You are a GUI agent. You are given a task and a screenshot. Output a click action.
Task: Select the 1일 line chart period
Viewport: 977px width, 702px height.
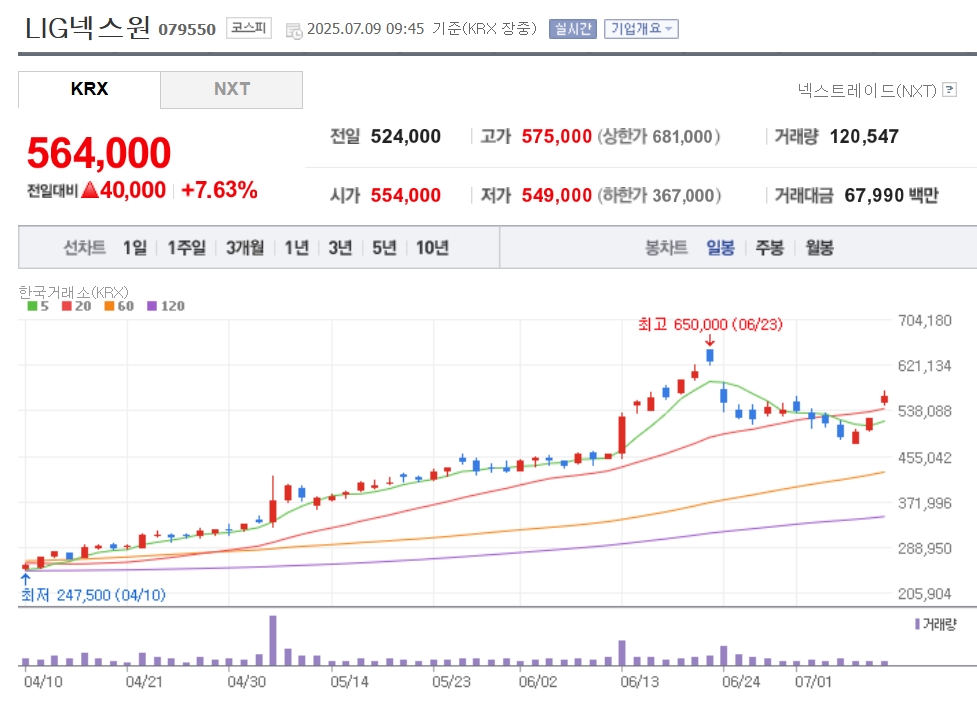[x=135, y=248]
